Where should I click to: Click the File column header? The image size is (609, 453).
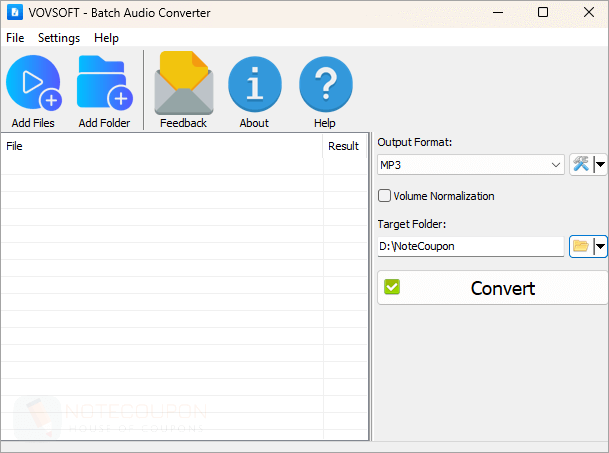162,146
